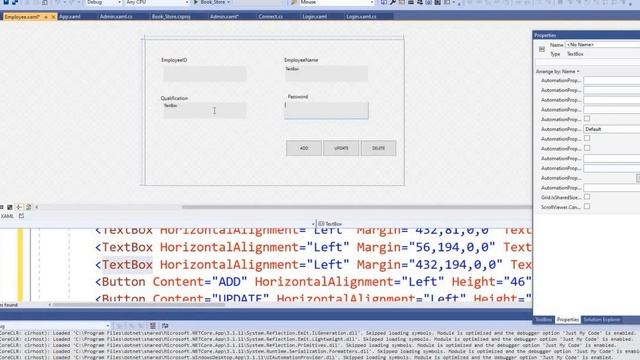This screenshot has width=640, height=360.
Task: Select the EmployeeName text box
Action: click(x=326, y=74)
